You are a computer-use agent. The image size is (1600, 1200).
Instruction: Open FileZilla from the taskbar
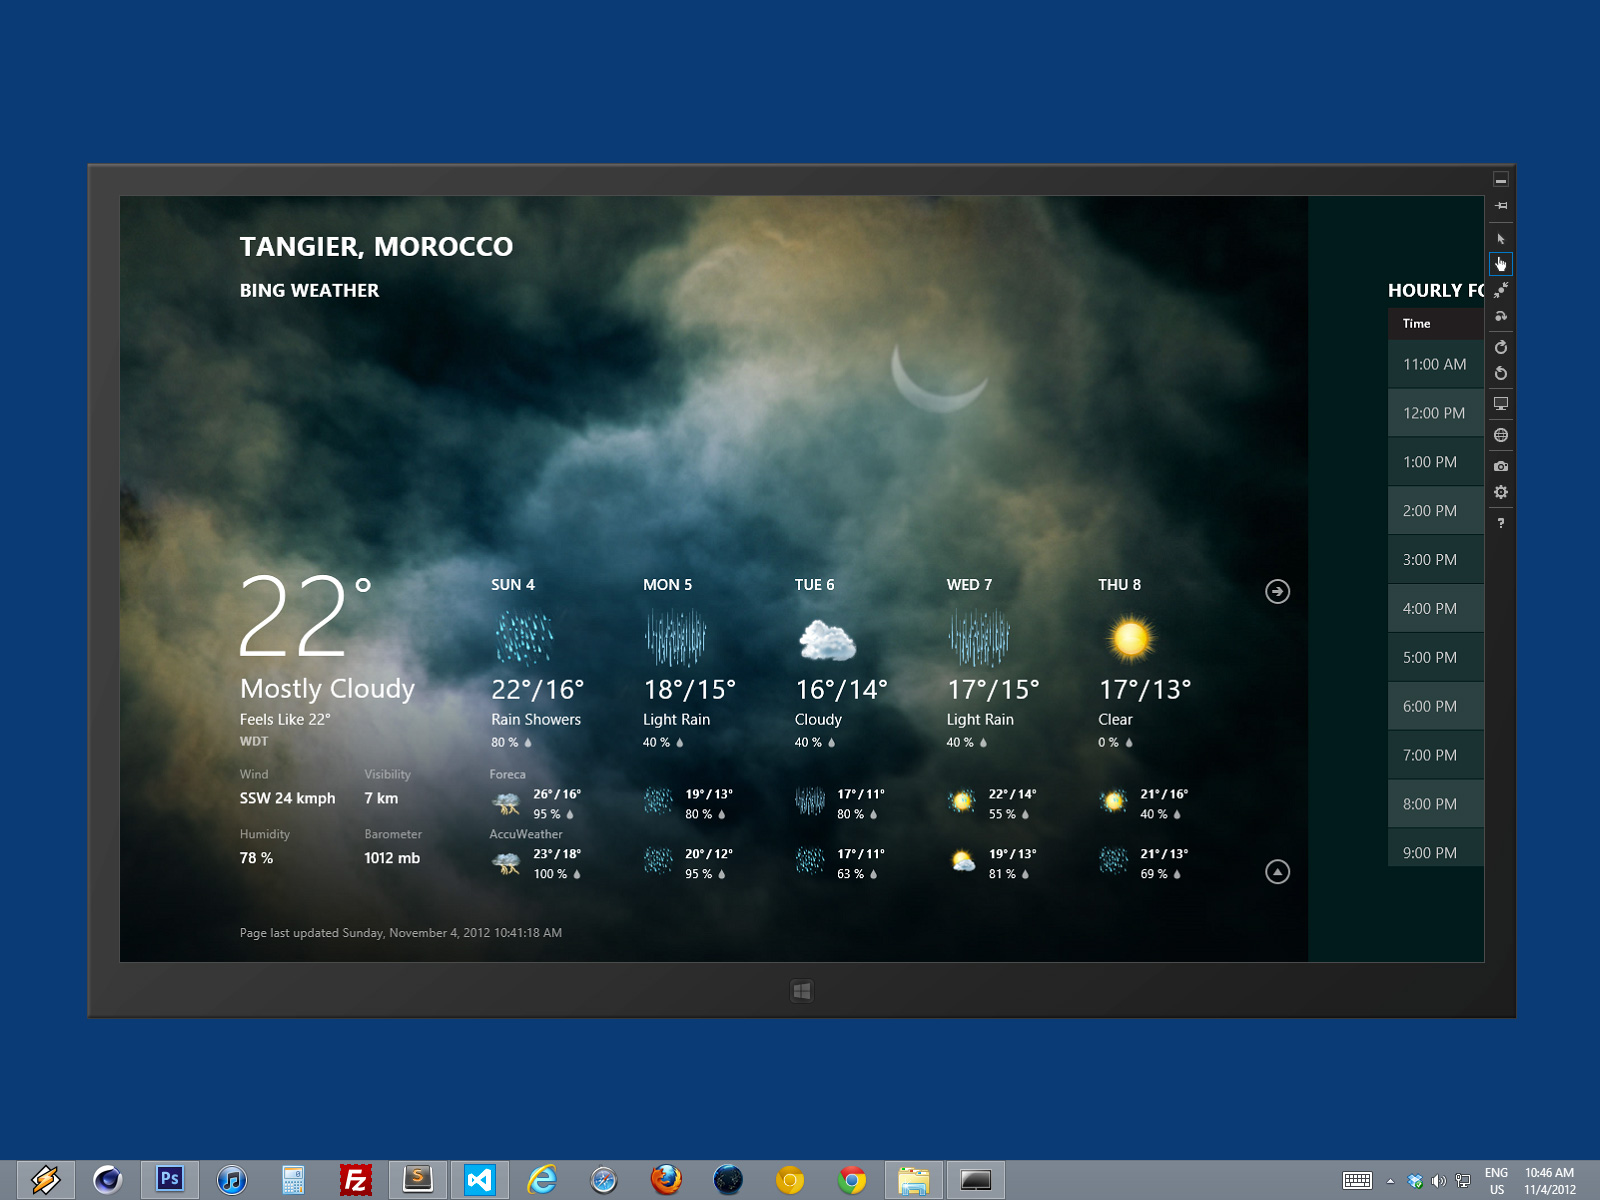coord(355,1181)
